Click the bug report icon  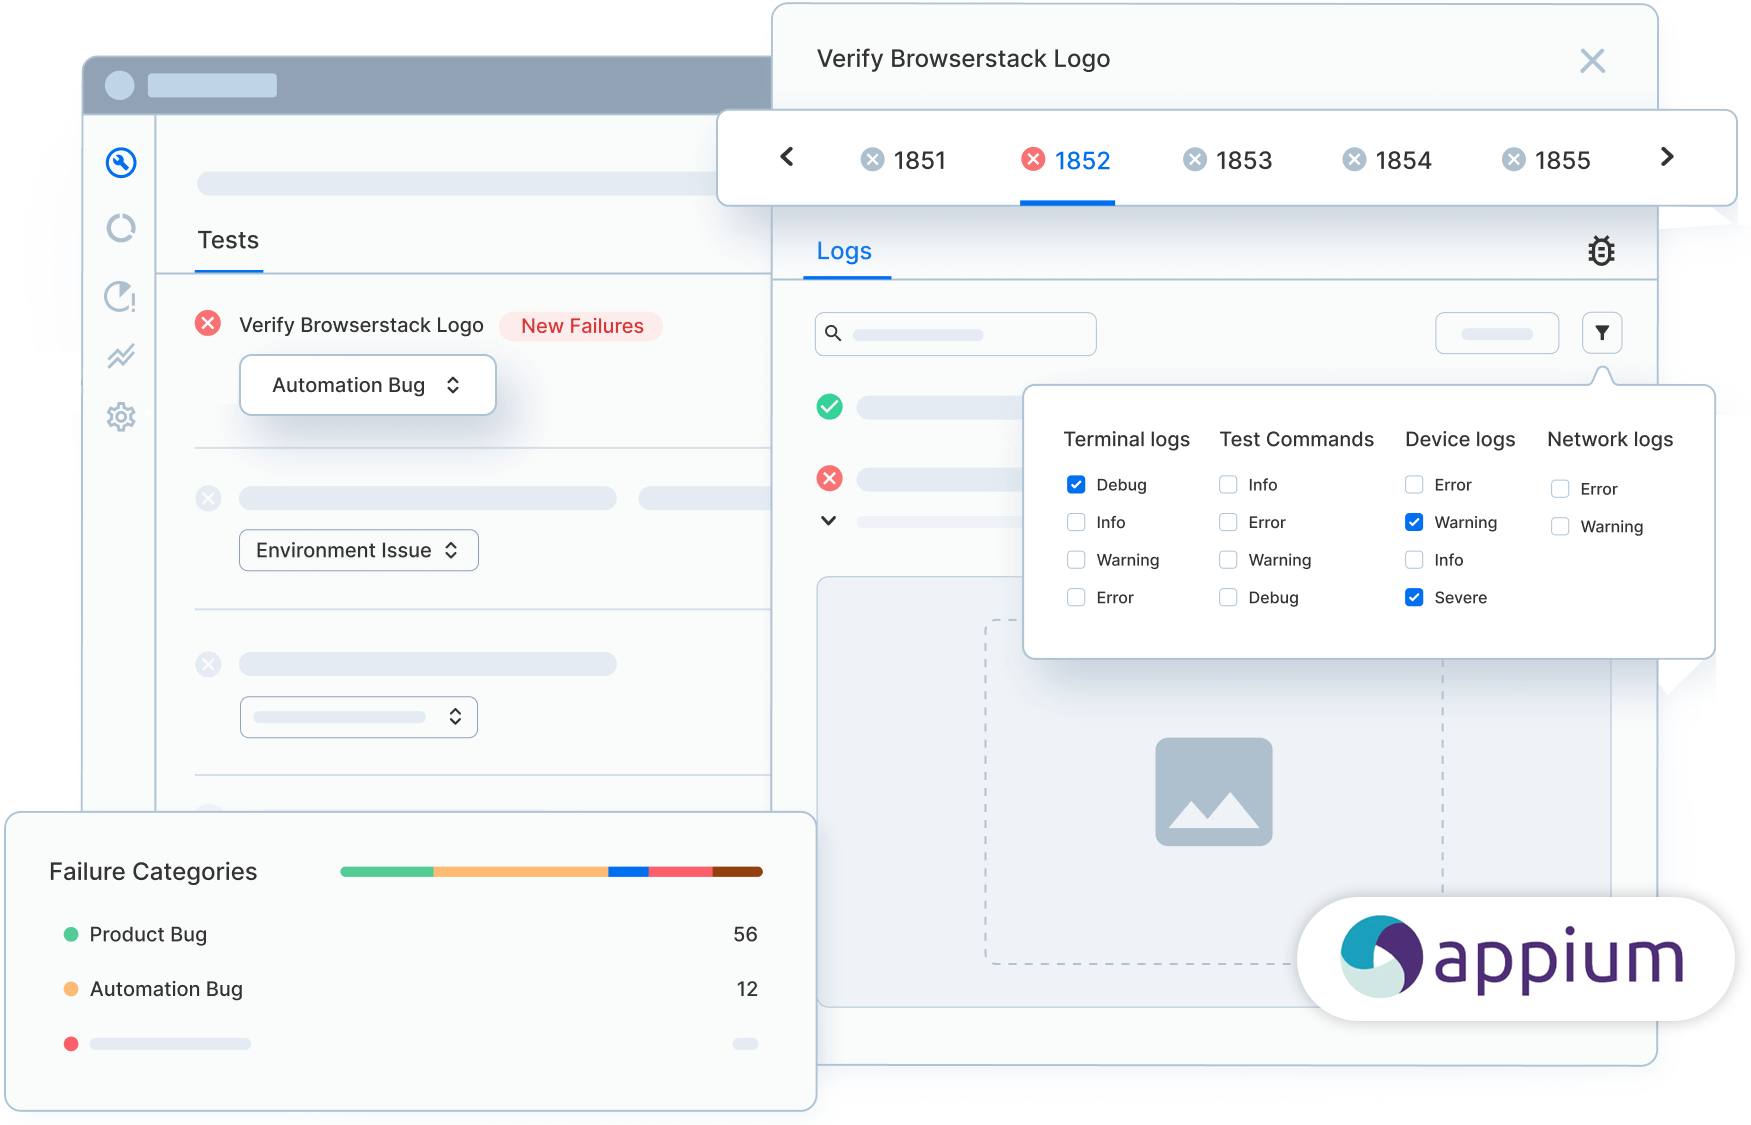pyautogui.click(x=1601, y=251)
